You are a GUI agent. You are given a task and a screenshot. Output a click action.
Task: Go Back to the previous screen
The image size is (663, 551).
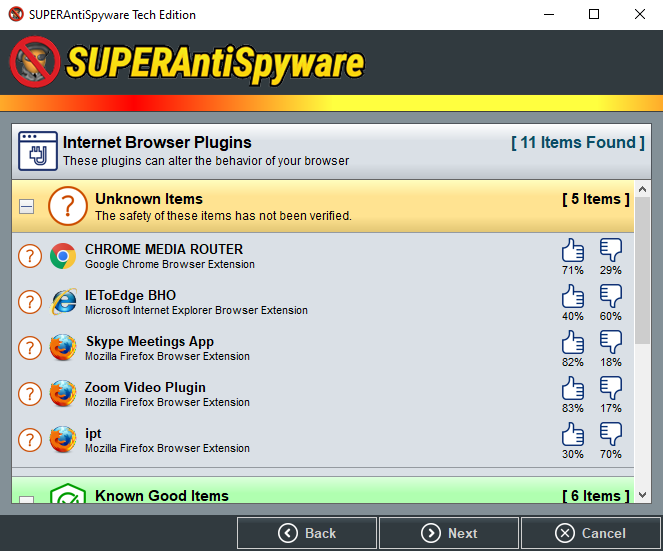(307, 533)
